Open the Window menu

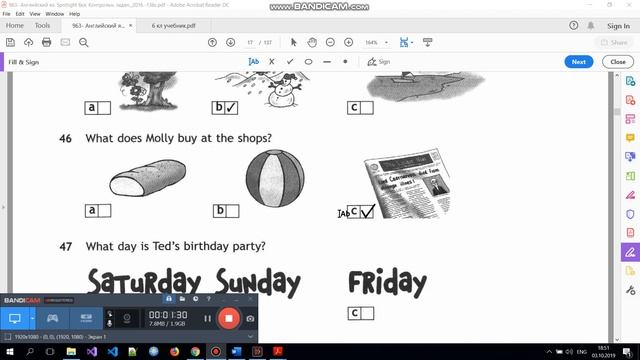[55, 14]
